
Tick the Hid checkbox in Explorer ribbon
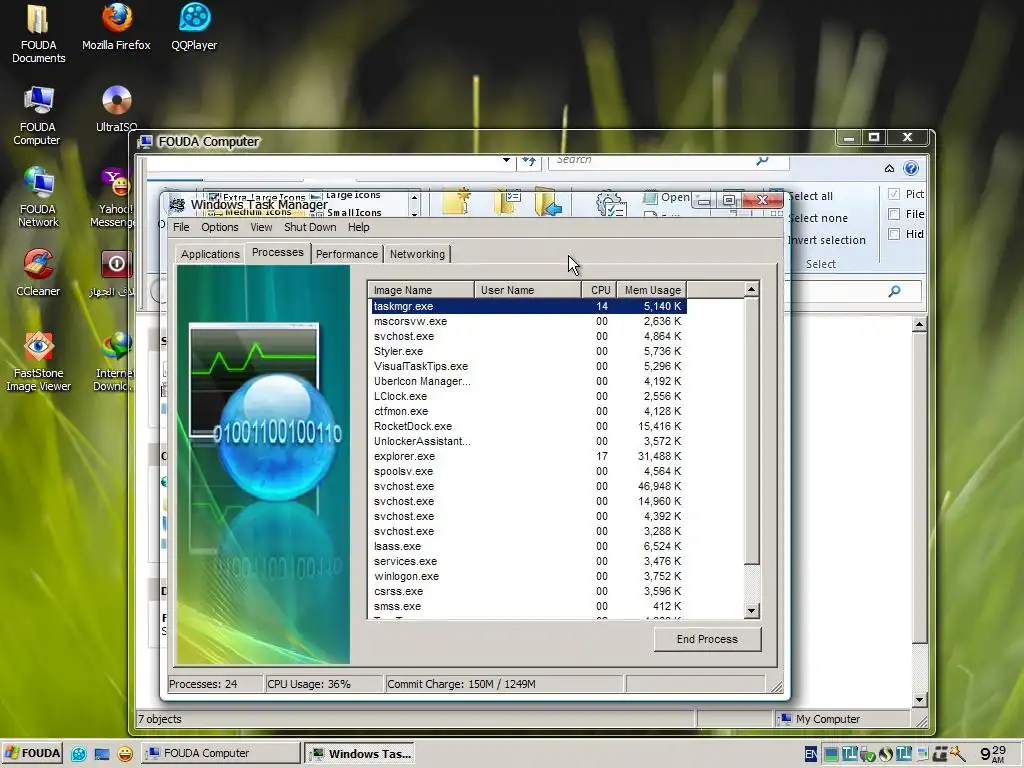point(894,234)
